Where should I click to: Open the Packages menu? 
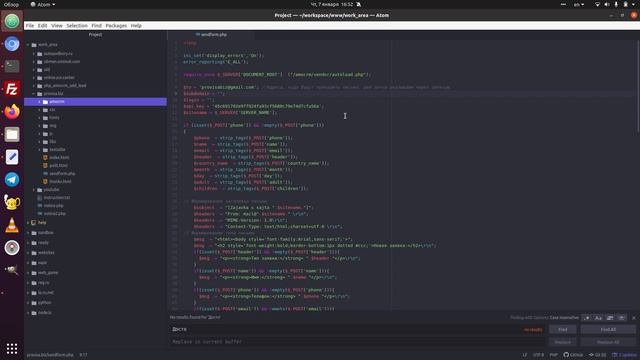116,25
